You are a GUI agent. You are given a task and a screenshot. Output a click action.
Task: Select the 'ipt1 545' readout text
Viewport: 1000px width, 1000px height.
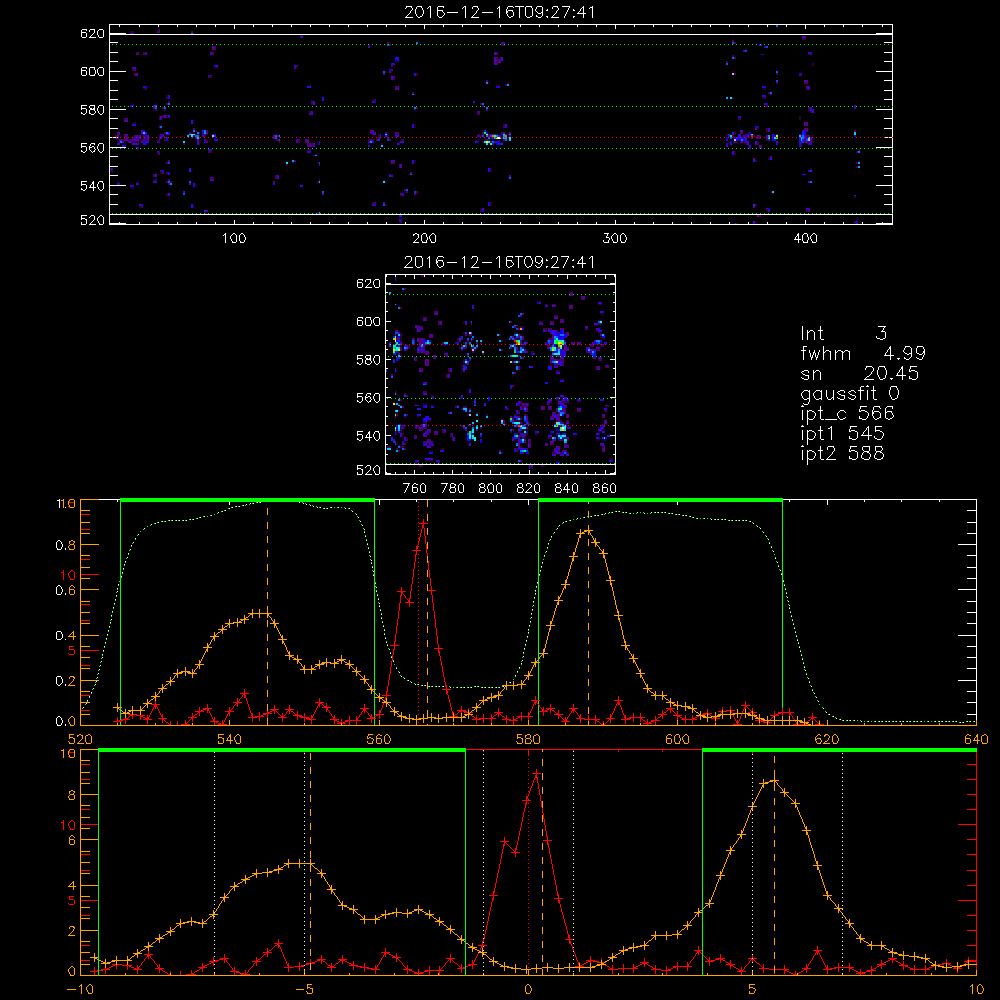(x=842, y=434)
